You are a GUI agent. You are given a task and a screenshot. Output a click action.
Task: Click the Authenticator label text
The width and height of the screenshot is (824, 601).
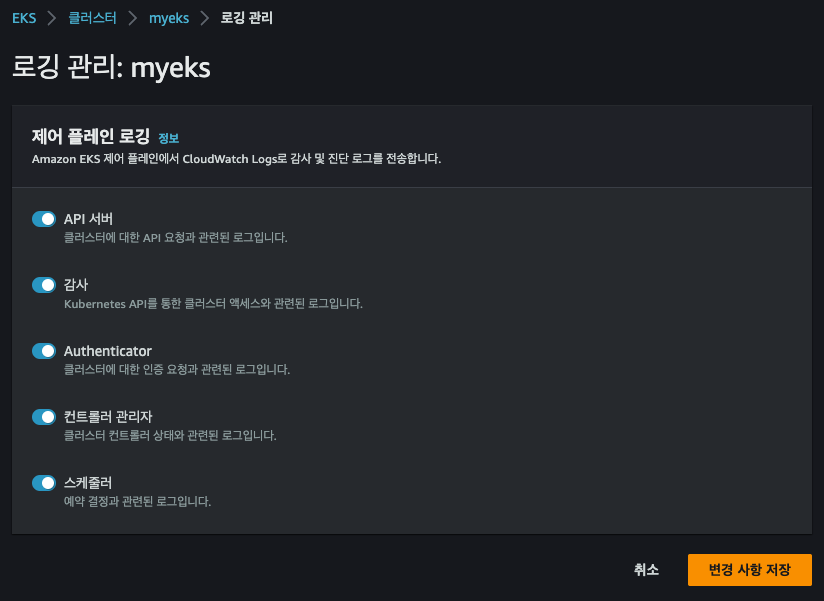(108, 351)
